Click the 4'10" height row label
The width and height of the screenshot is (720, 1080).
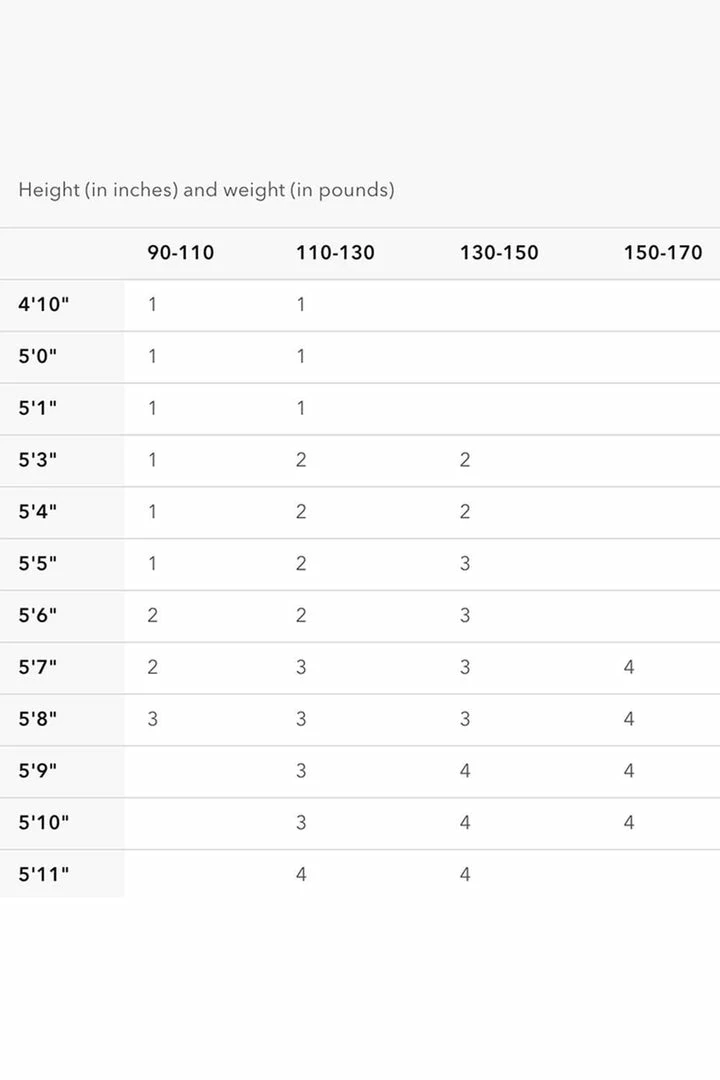[x=44, y=305]
